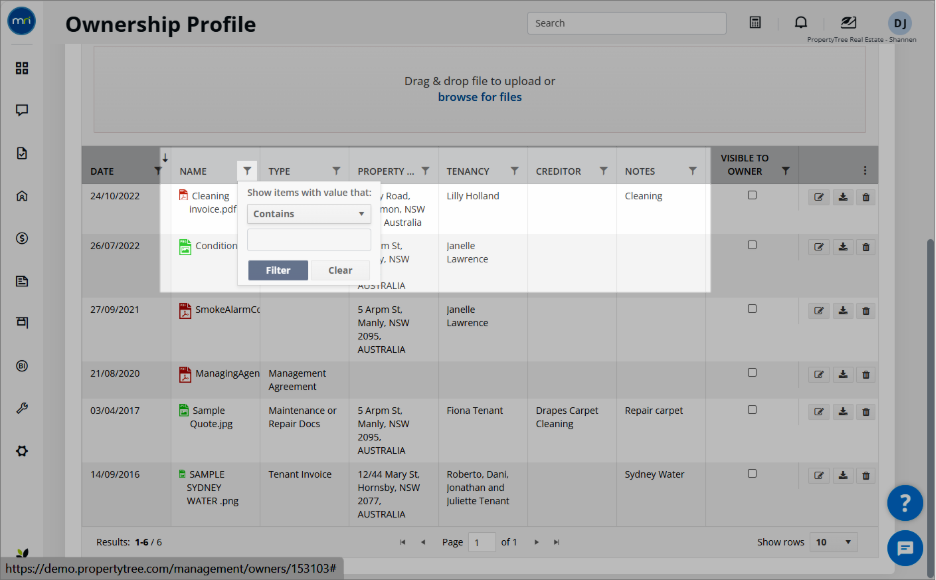Tick Visible to Owner for 27/09/2021 row
This screenshot has height=580, width=936.
pos(752,308)
